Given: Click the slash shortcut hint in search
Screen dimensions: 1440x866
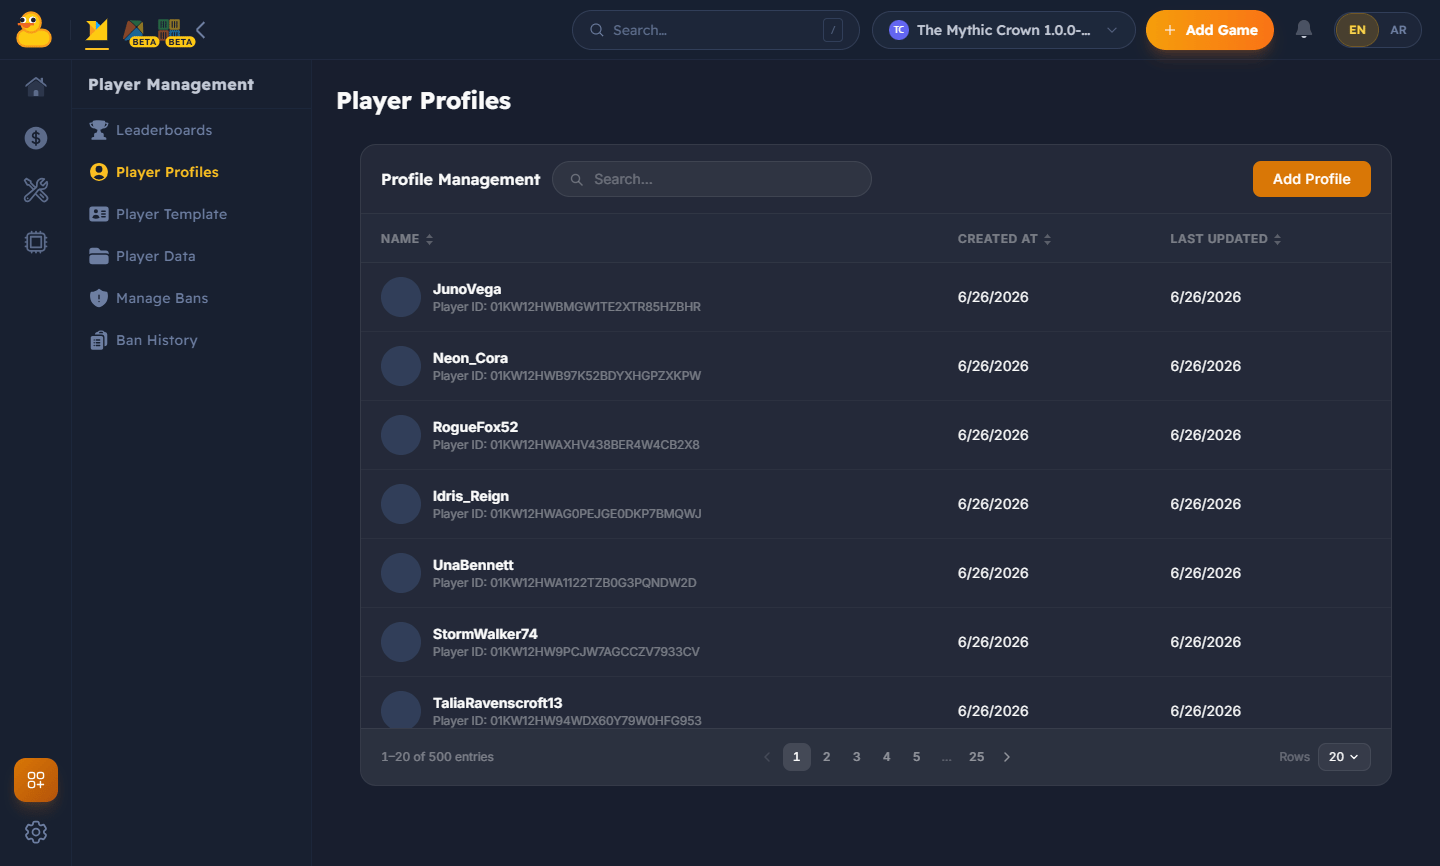Looking at the screenshot, I should [x=833, y=30].
